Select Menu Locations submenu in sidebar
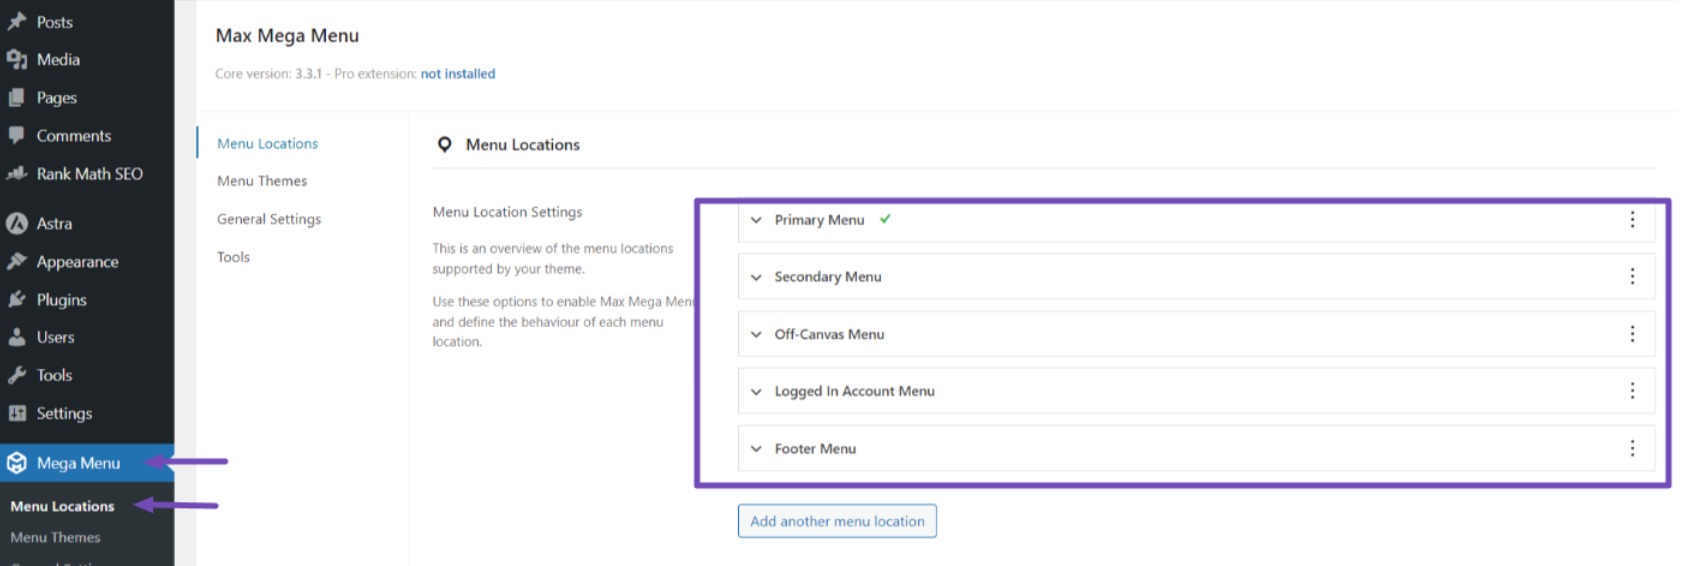The width and height of the screenshot is (1682, 566). click(x=62, y=506)
